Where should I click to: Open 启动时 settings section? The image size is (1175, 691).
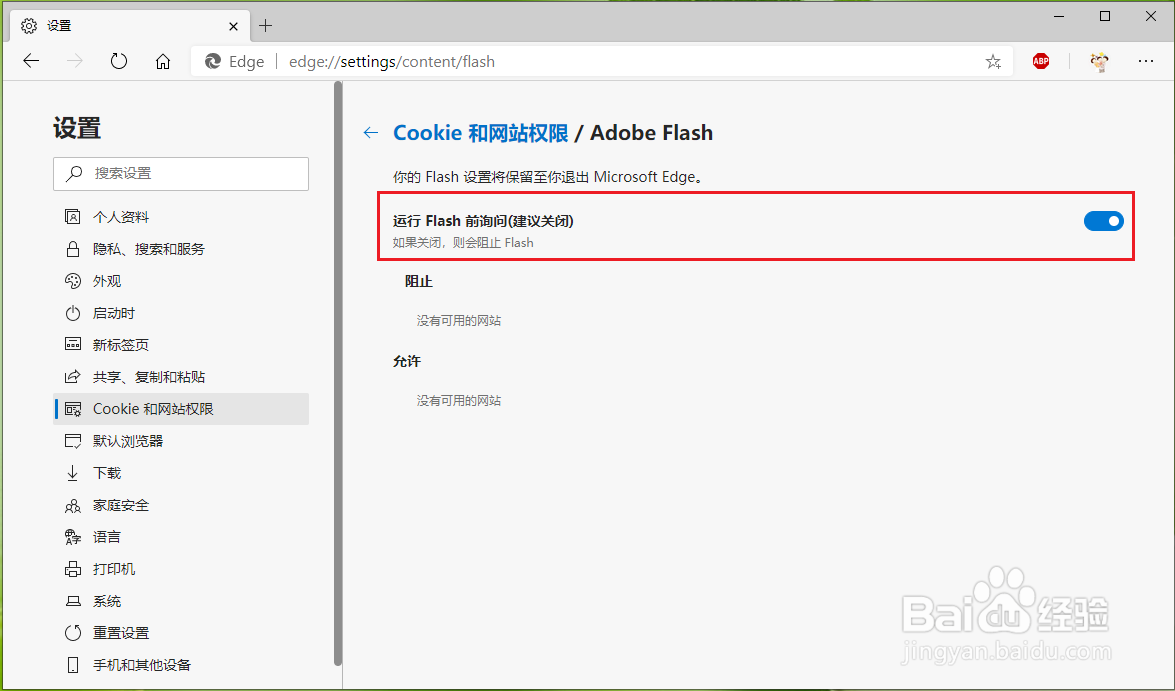181,313
